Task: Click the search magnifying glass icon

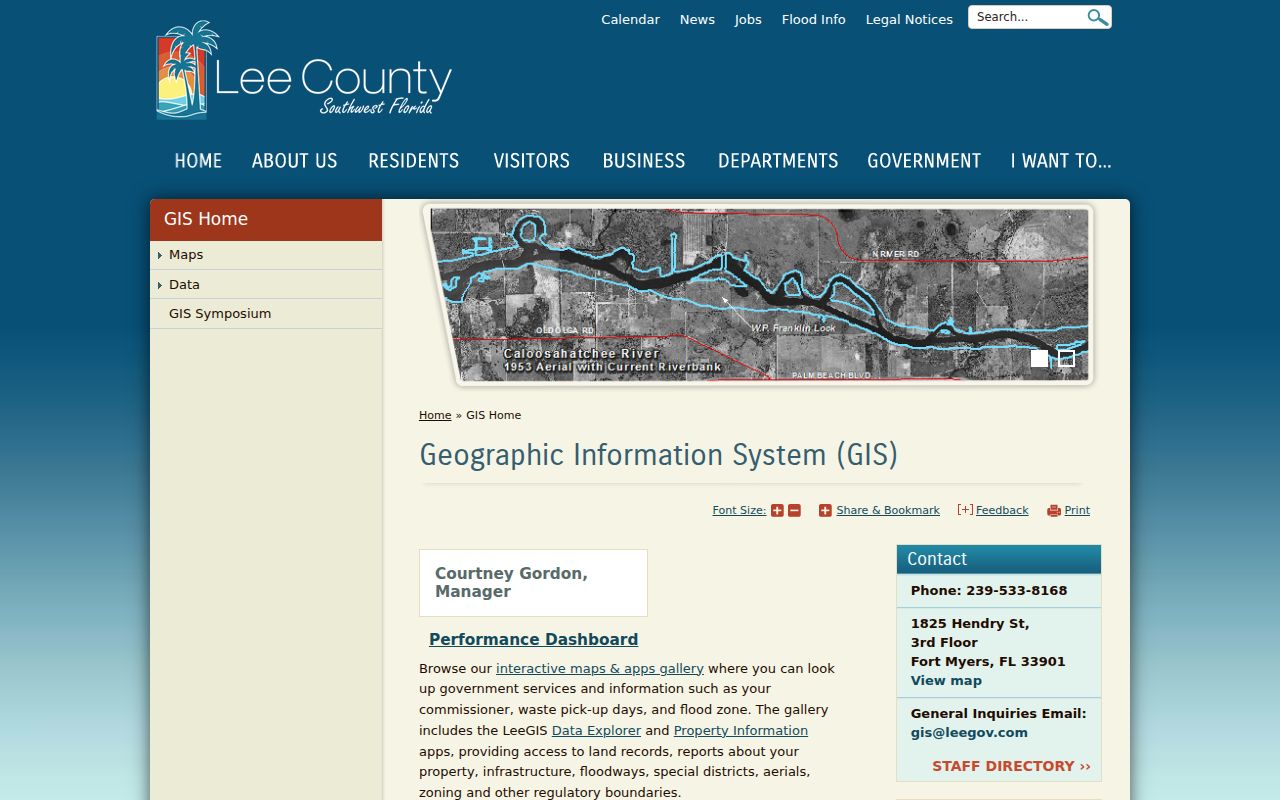Action: click(x=1097, y=17)
